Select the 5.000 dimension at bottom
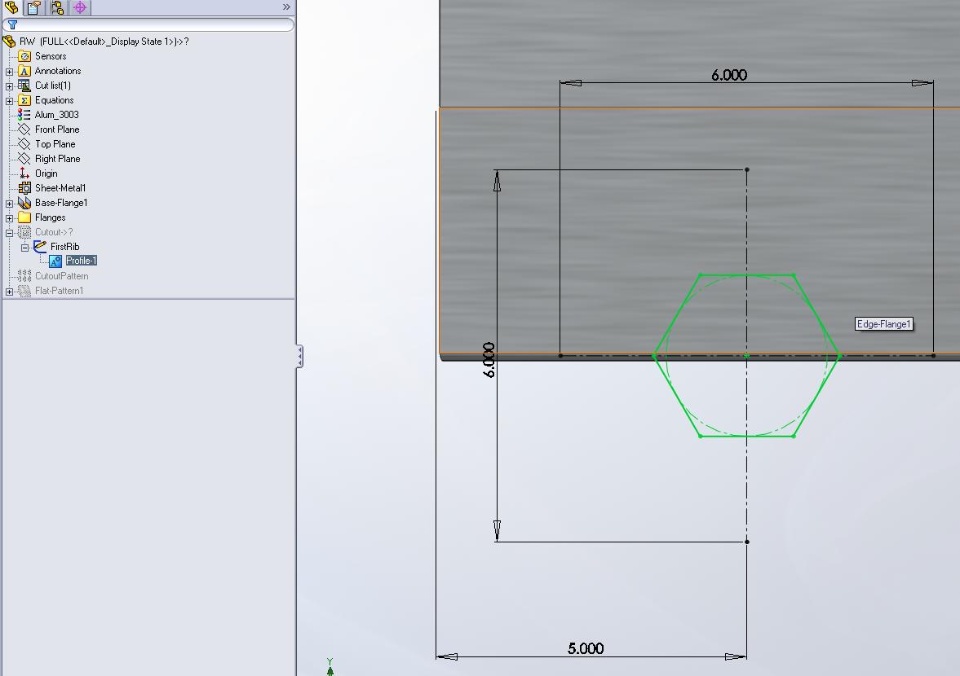960x676 pixels. [585, 648]
